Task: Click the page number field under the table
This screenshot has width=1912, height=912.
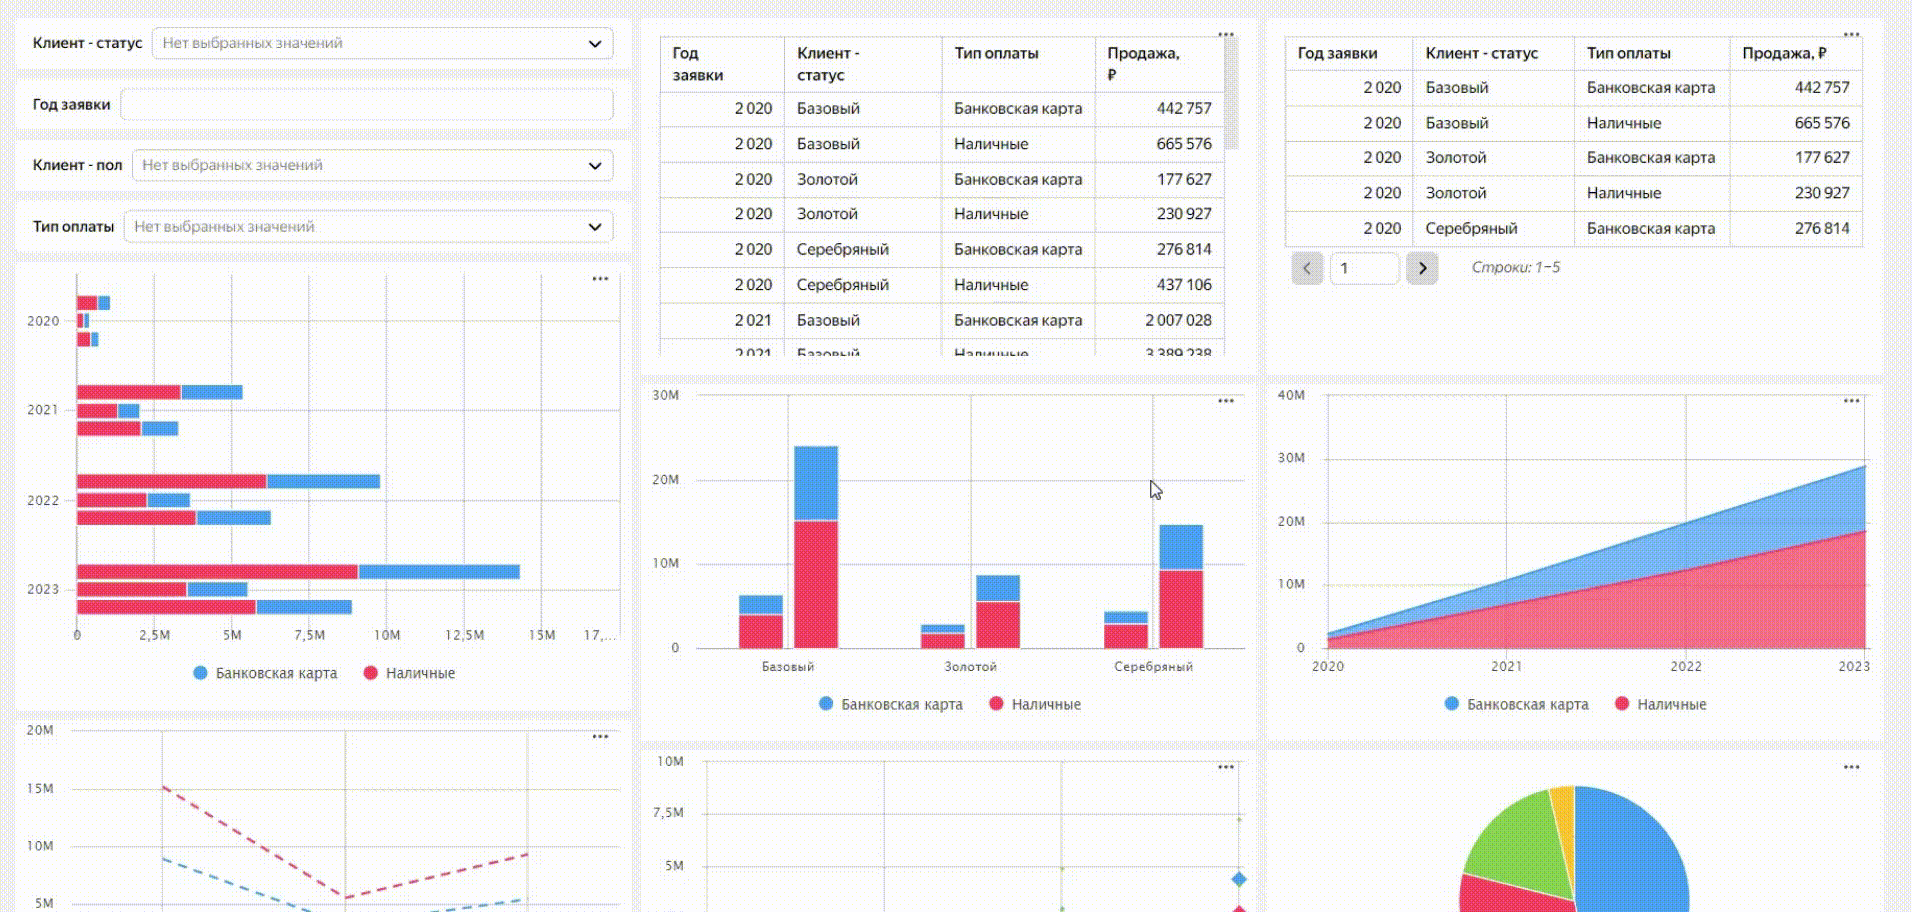Action: 1364,268
